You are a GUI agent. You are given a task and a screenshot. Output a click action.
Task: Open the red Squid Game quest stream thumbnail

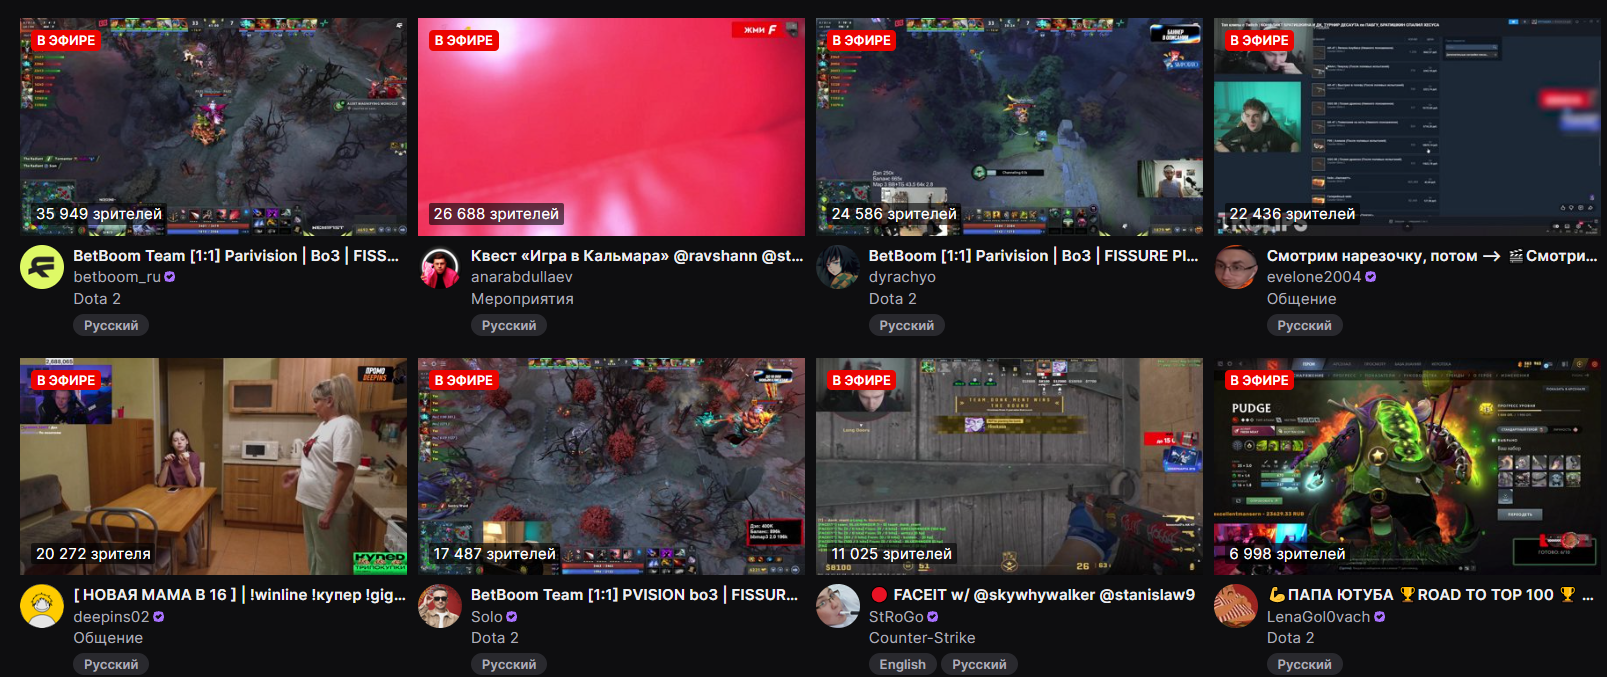coord(611,127)
